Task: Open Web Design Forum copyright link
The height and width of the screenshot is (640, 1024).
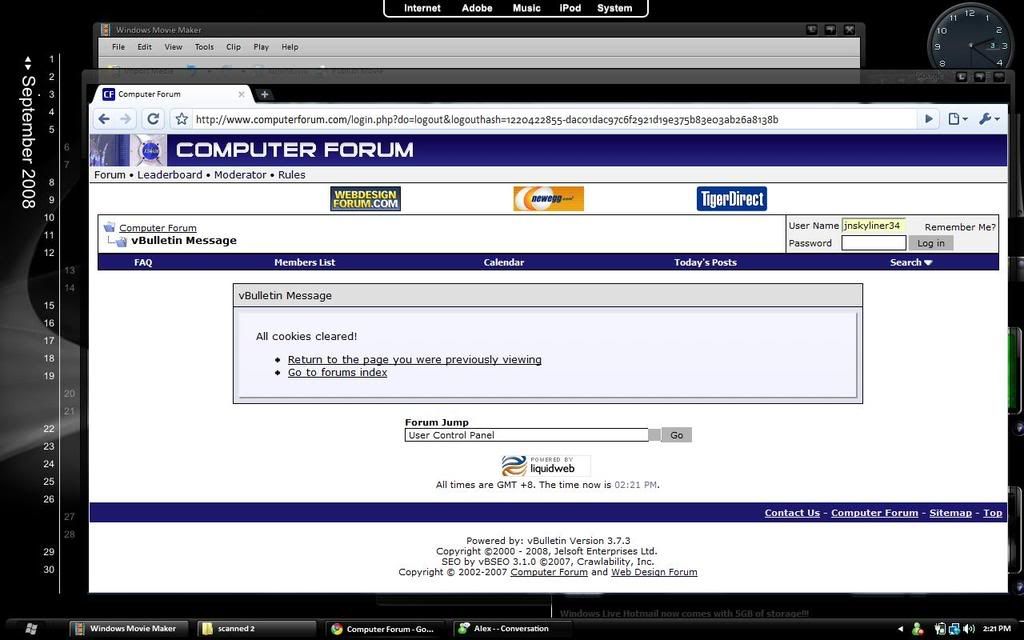Action: (x=654, y=572)
